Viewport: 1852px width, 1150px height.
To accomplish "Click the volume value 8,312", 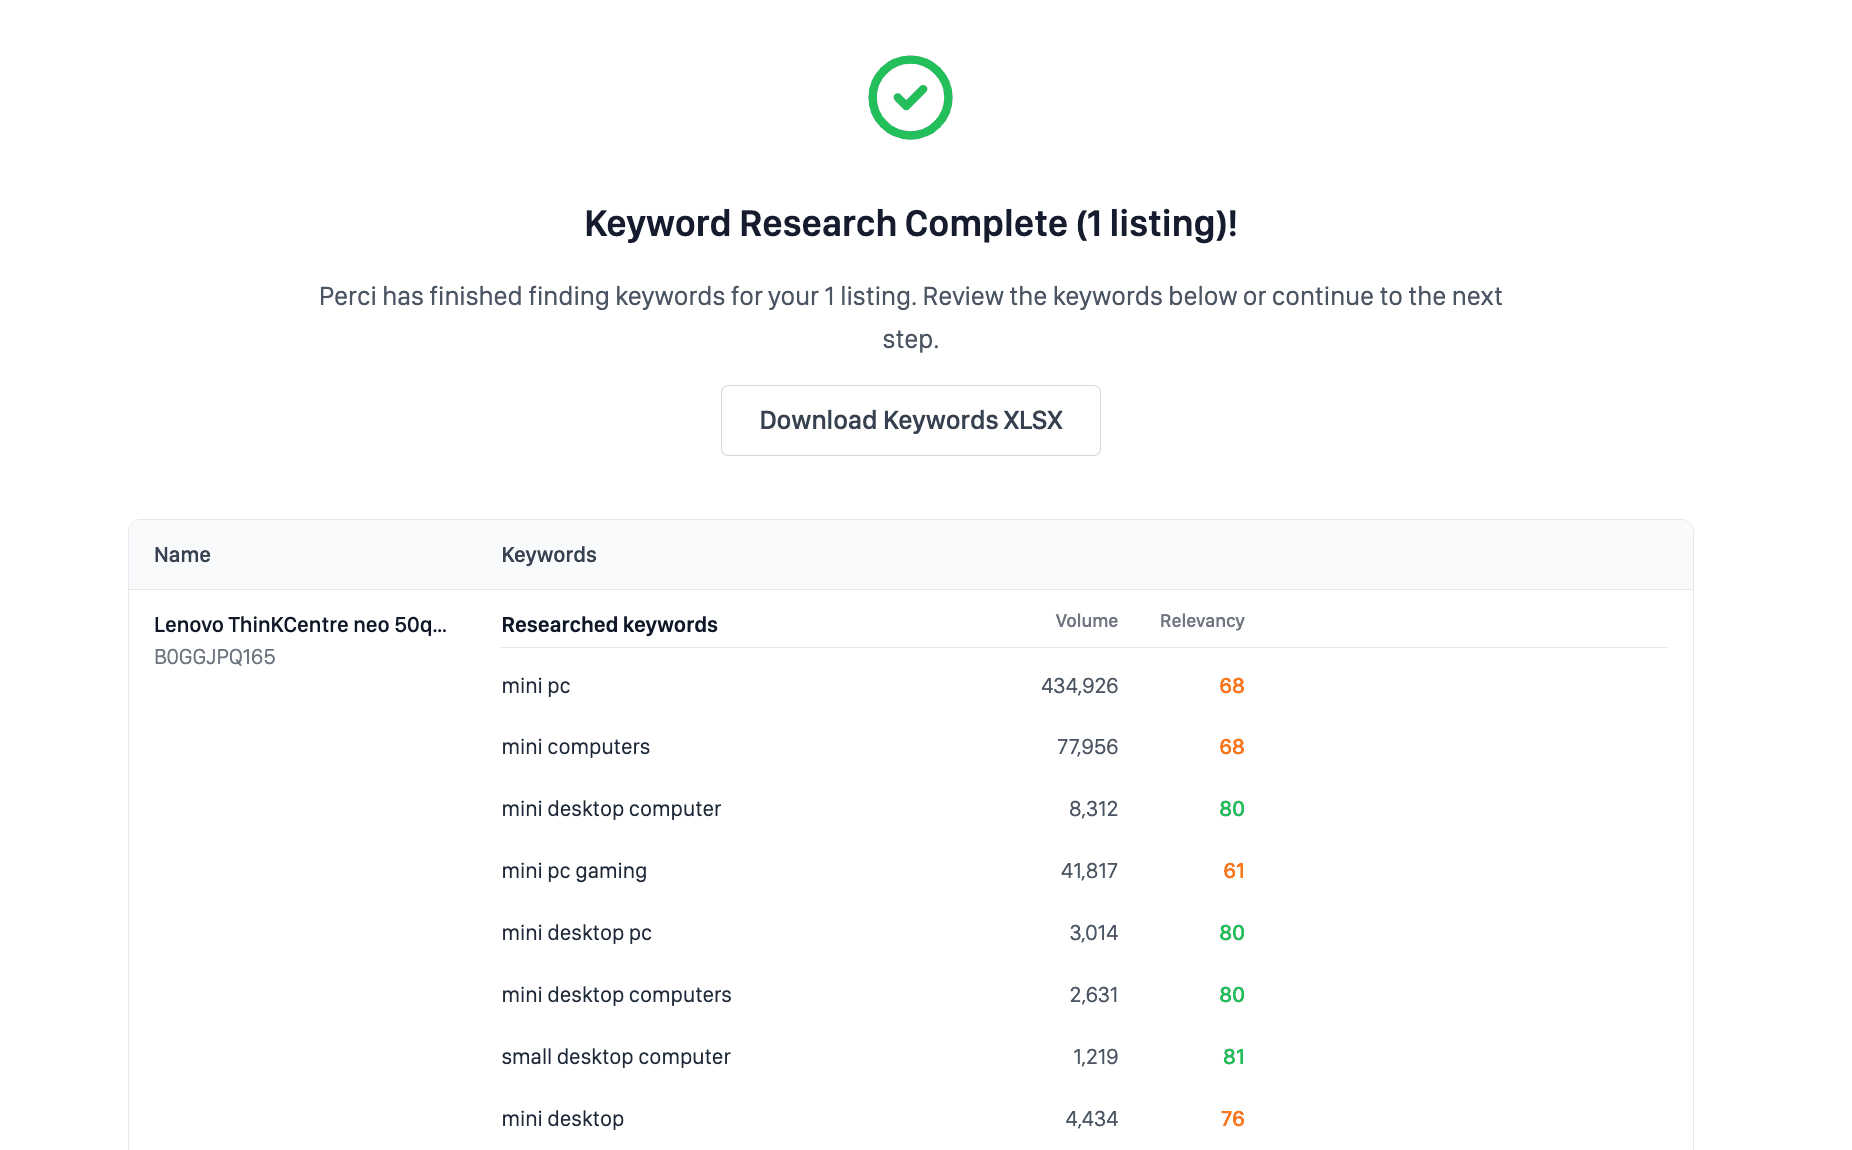I will click(1093, 809).
